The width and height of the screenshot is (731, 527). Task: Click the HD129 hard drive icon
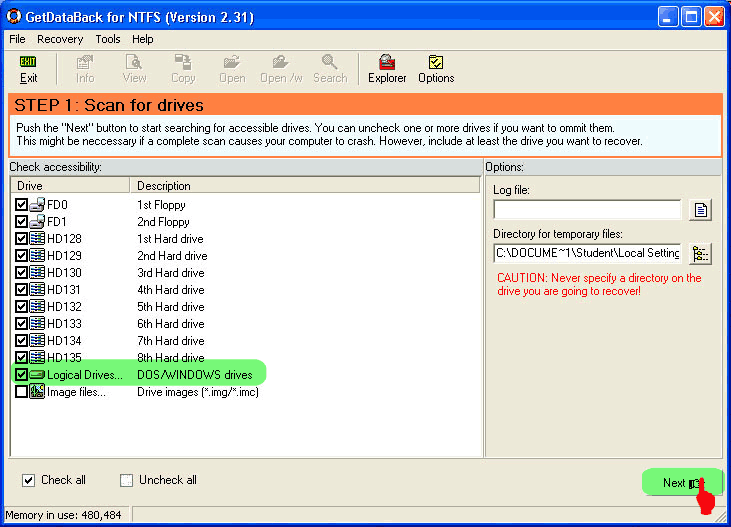[37, 256]
